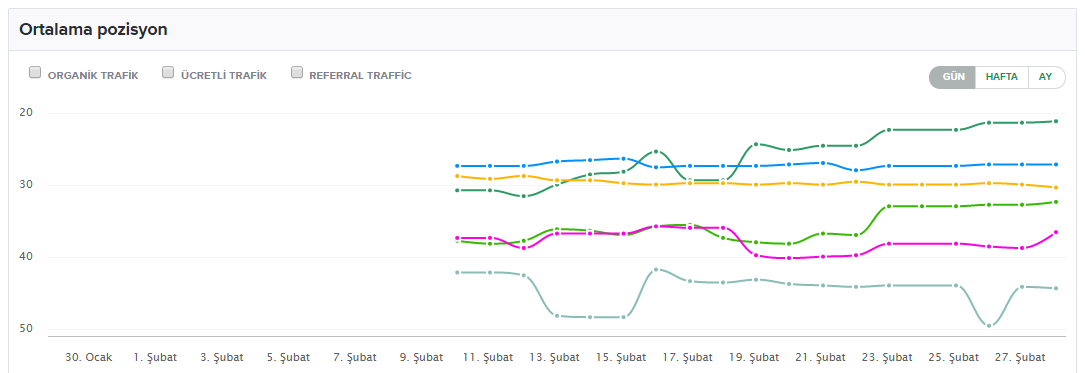Click the 30. Ocak axis label

89,358
